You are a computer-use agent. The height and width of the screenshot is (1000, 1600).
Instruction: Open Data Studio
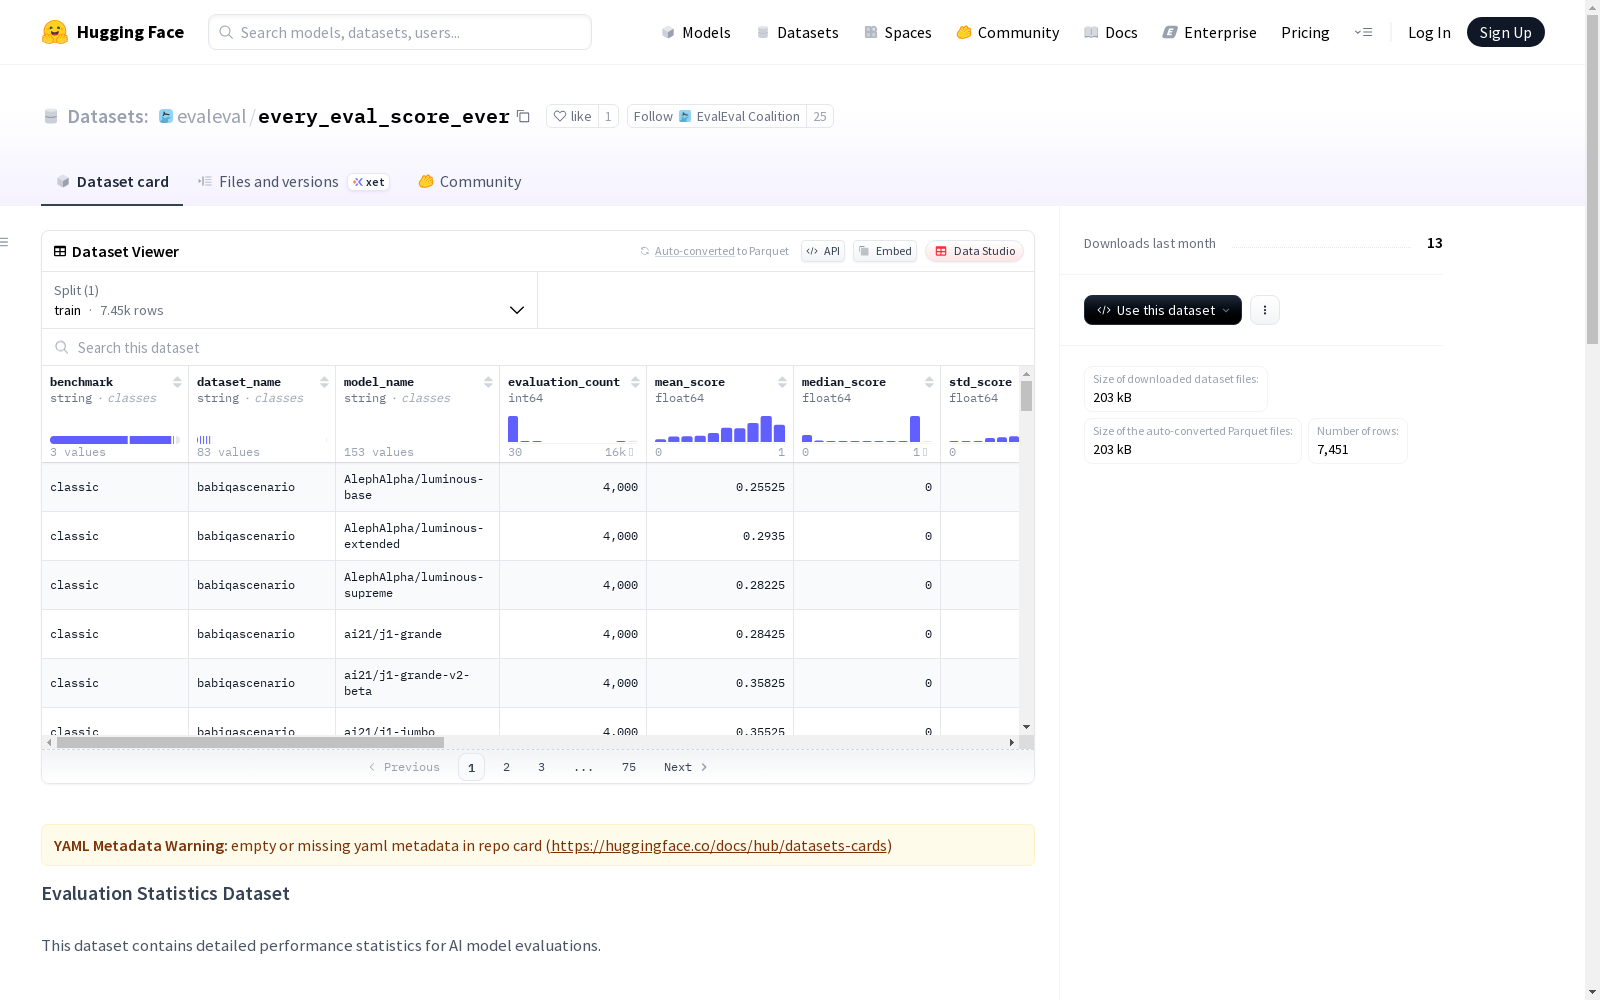(975, 251)
